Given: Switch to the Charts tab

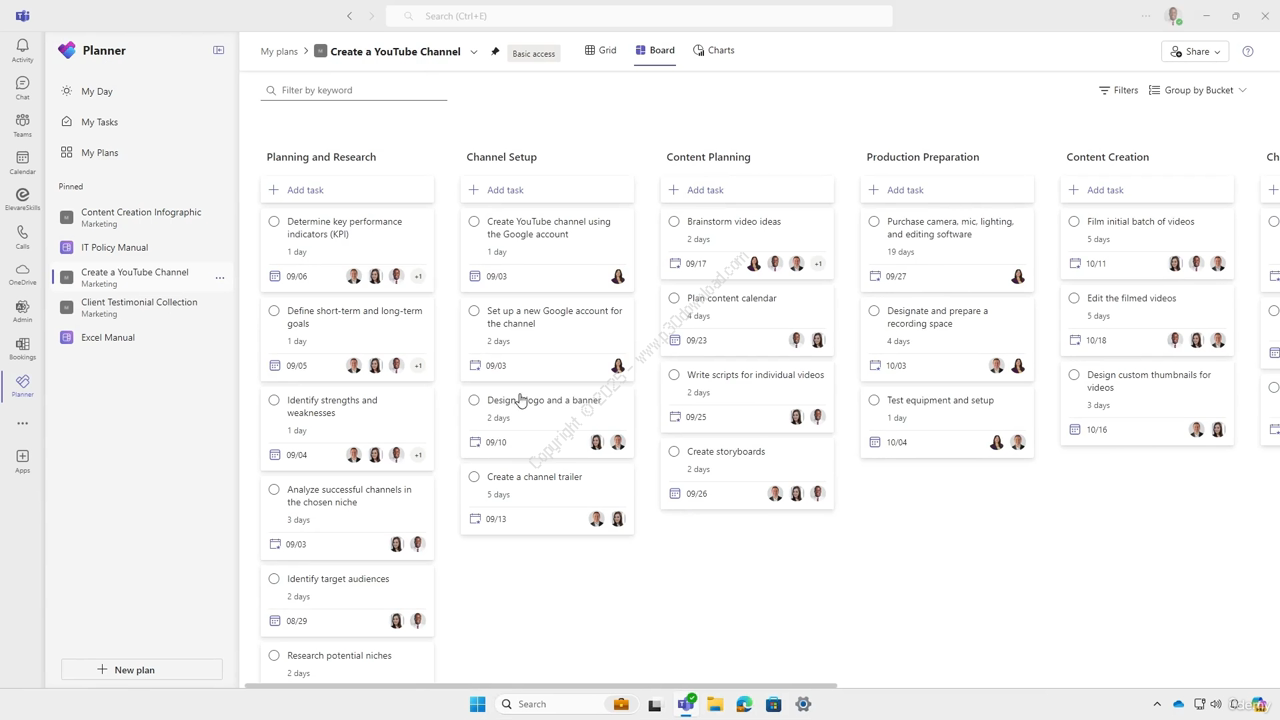Looking at the screenshot, I should click(x=713, y=50).
